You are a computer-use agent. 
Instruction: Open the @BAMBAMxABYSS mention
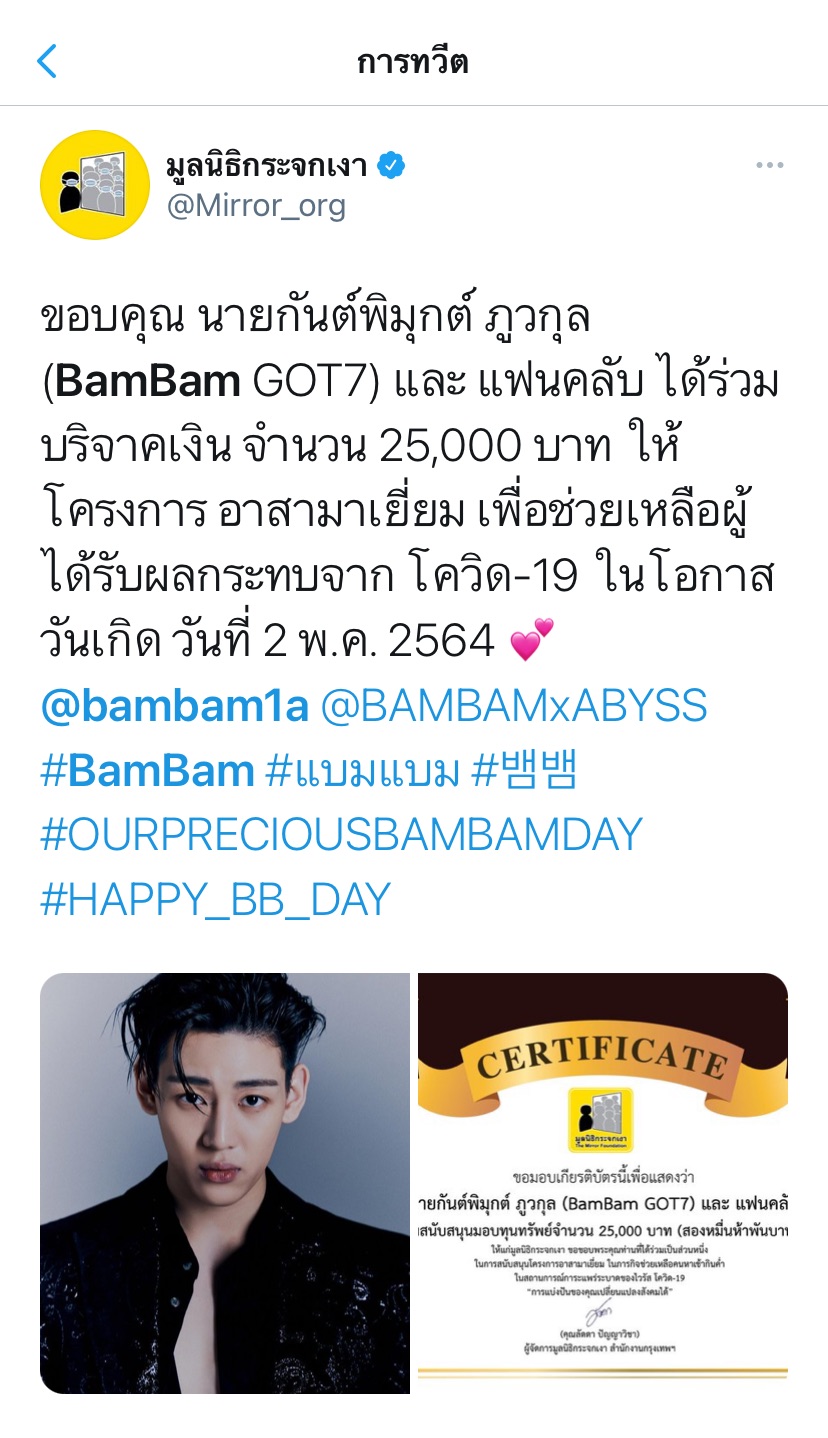(514, 706)
